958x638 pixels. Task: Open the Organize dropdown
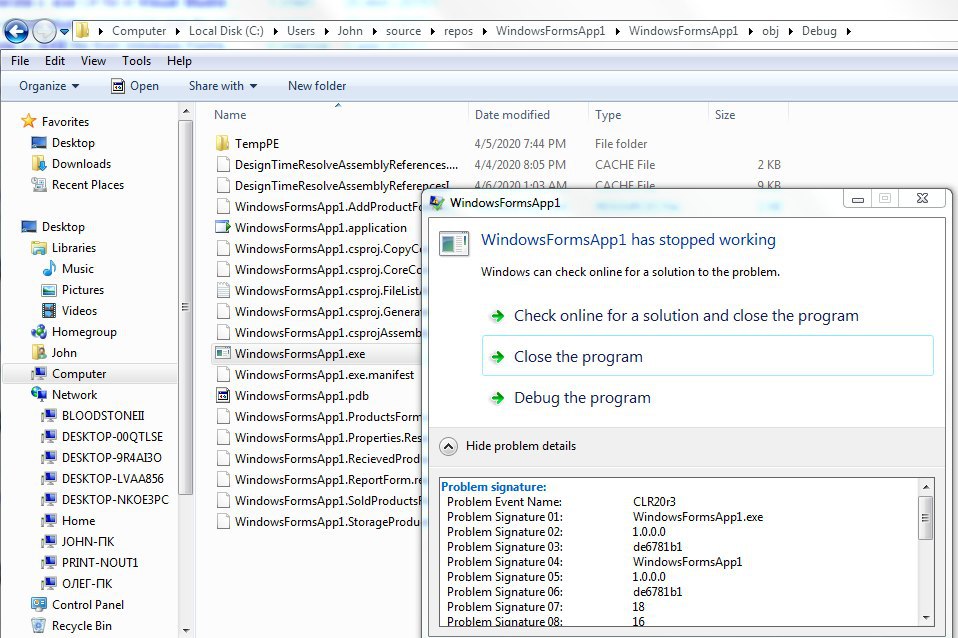tap(49, 86)
